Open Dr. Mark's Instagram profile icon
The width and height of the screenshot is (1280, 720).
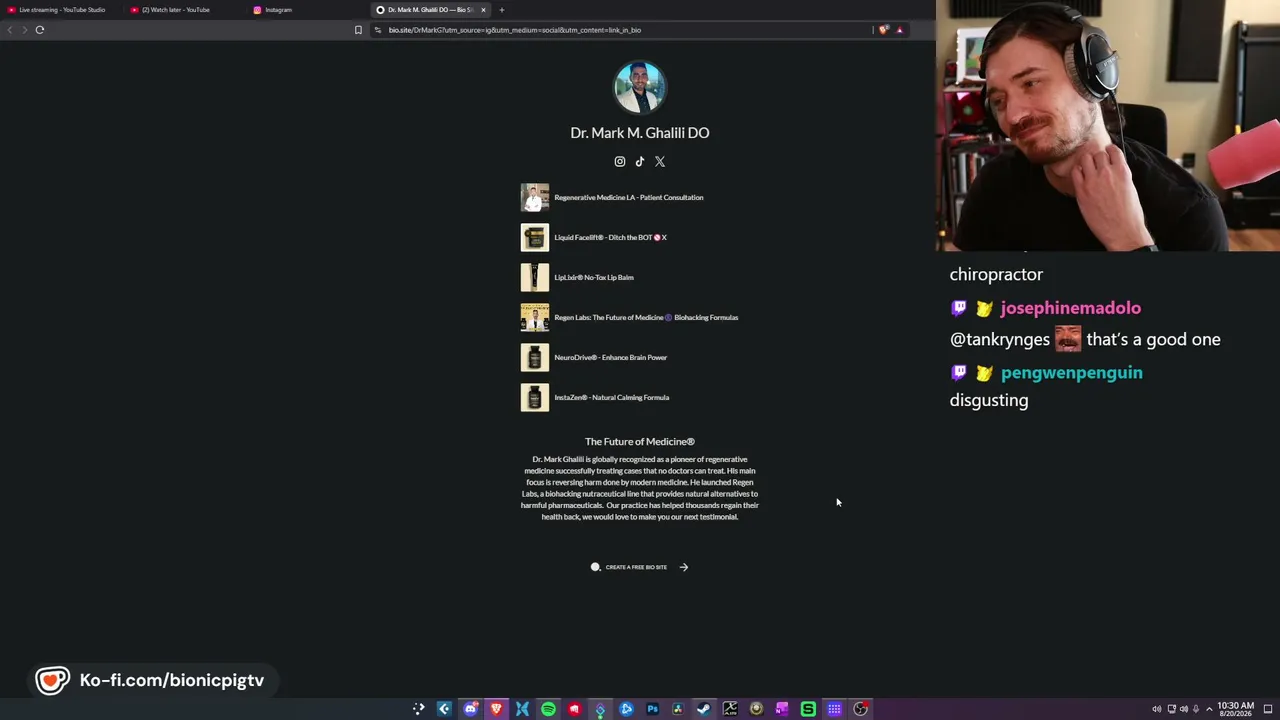(620, 161)
